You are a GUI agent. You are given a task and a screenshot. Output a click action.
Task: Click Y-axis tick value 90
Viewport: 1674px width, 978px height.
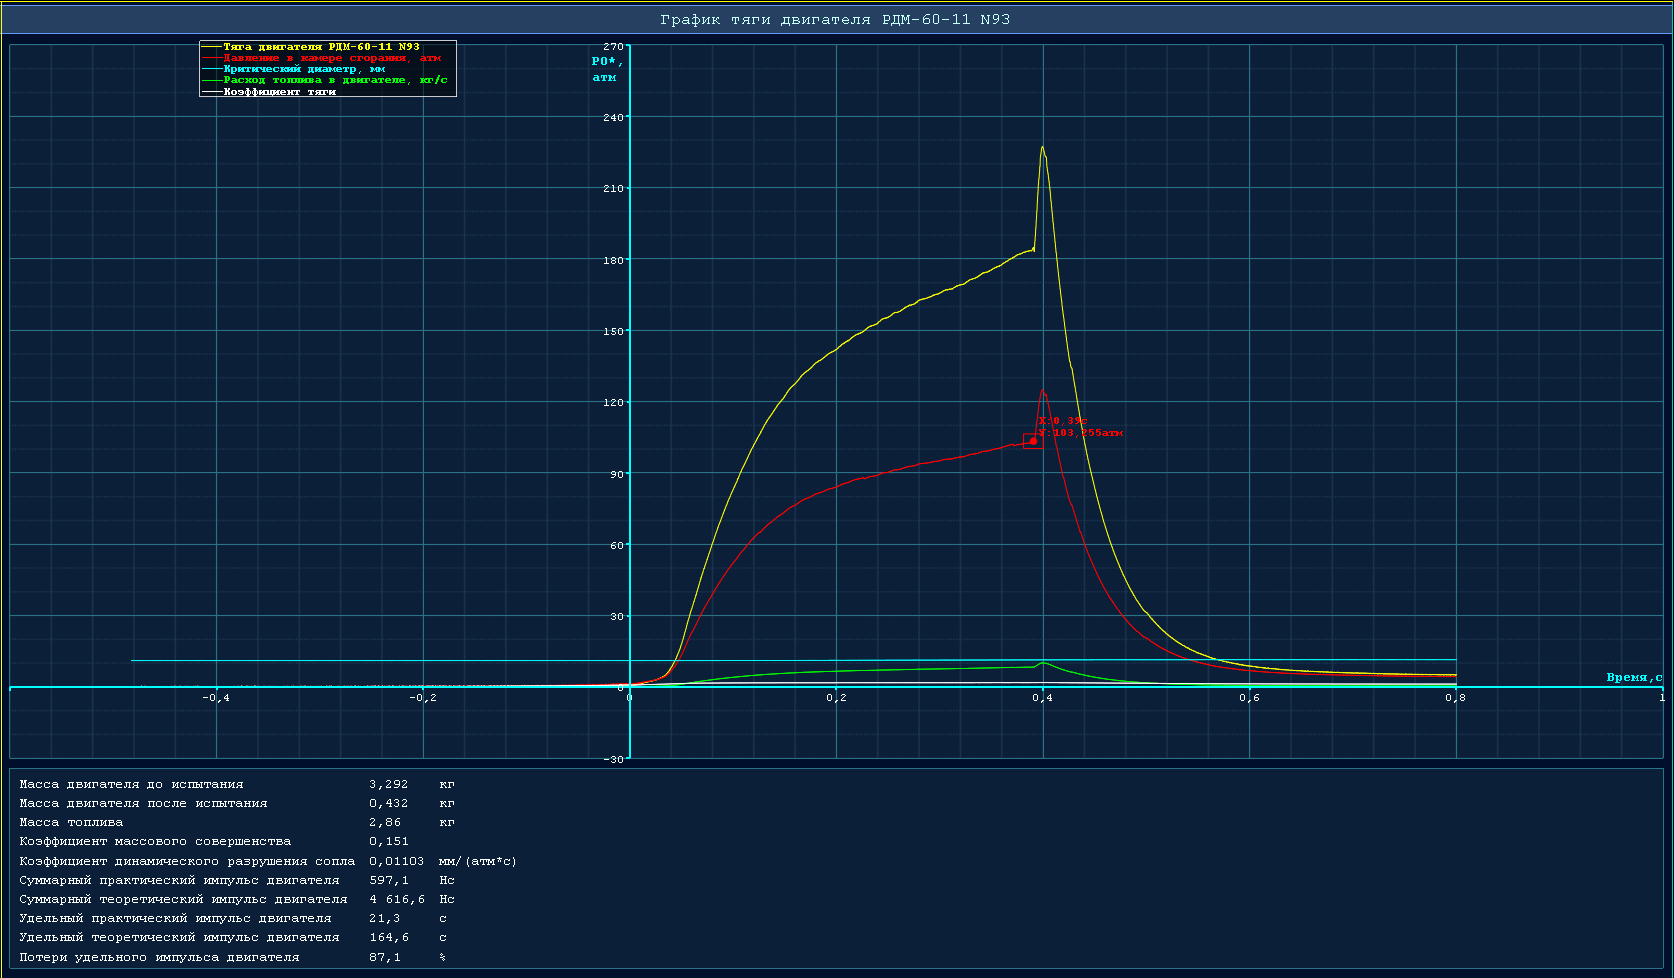pyautogui.click(x=616, y=474)
